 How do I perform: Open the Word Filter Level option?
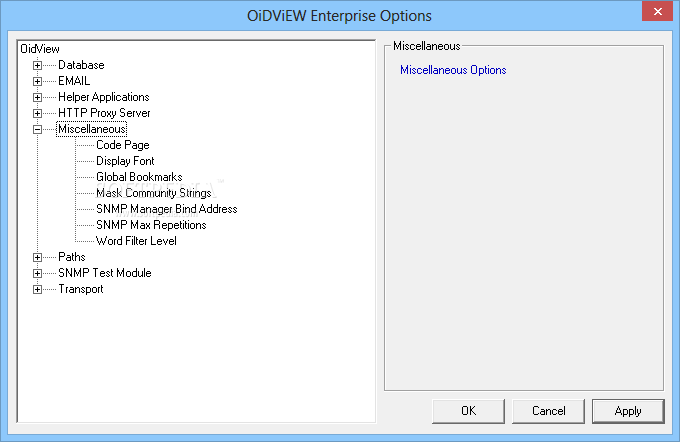136,241
